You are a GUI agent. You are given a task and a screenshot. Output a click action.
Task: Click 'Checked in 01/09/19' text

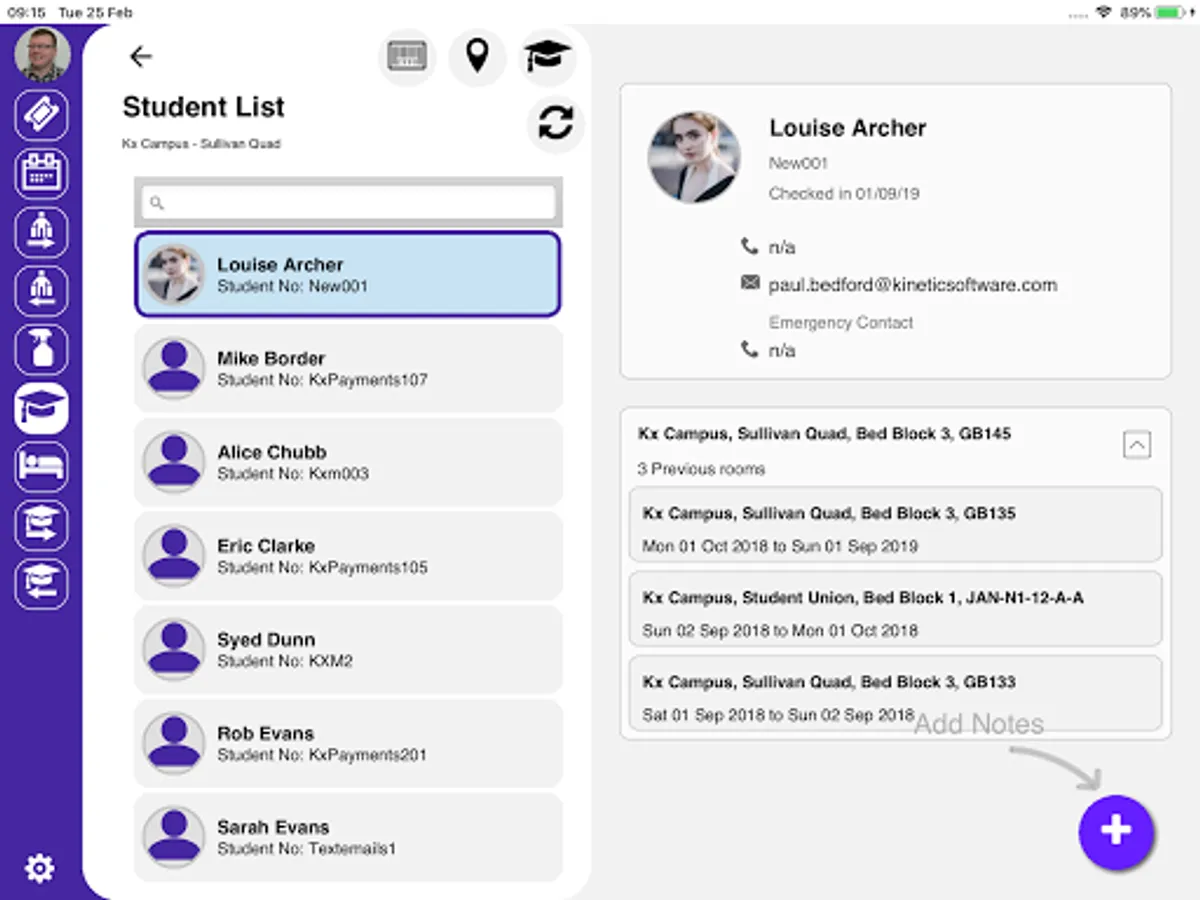tap(844, 194)
